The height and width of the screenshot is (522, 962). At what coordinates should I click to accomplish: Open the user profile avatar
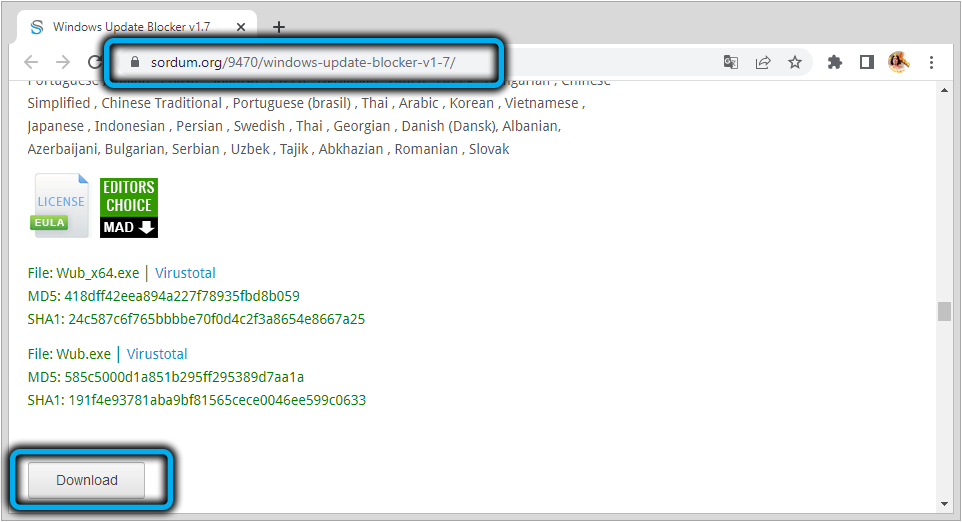pyautogui.click(x=898, y=62)
